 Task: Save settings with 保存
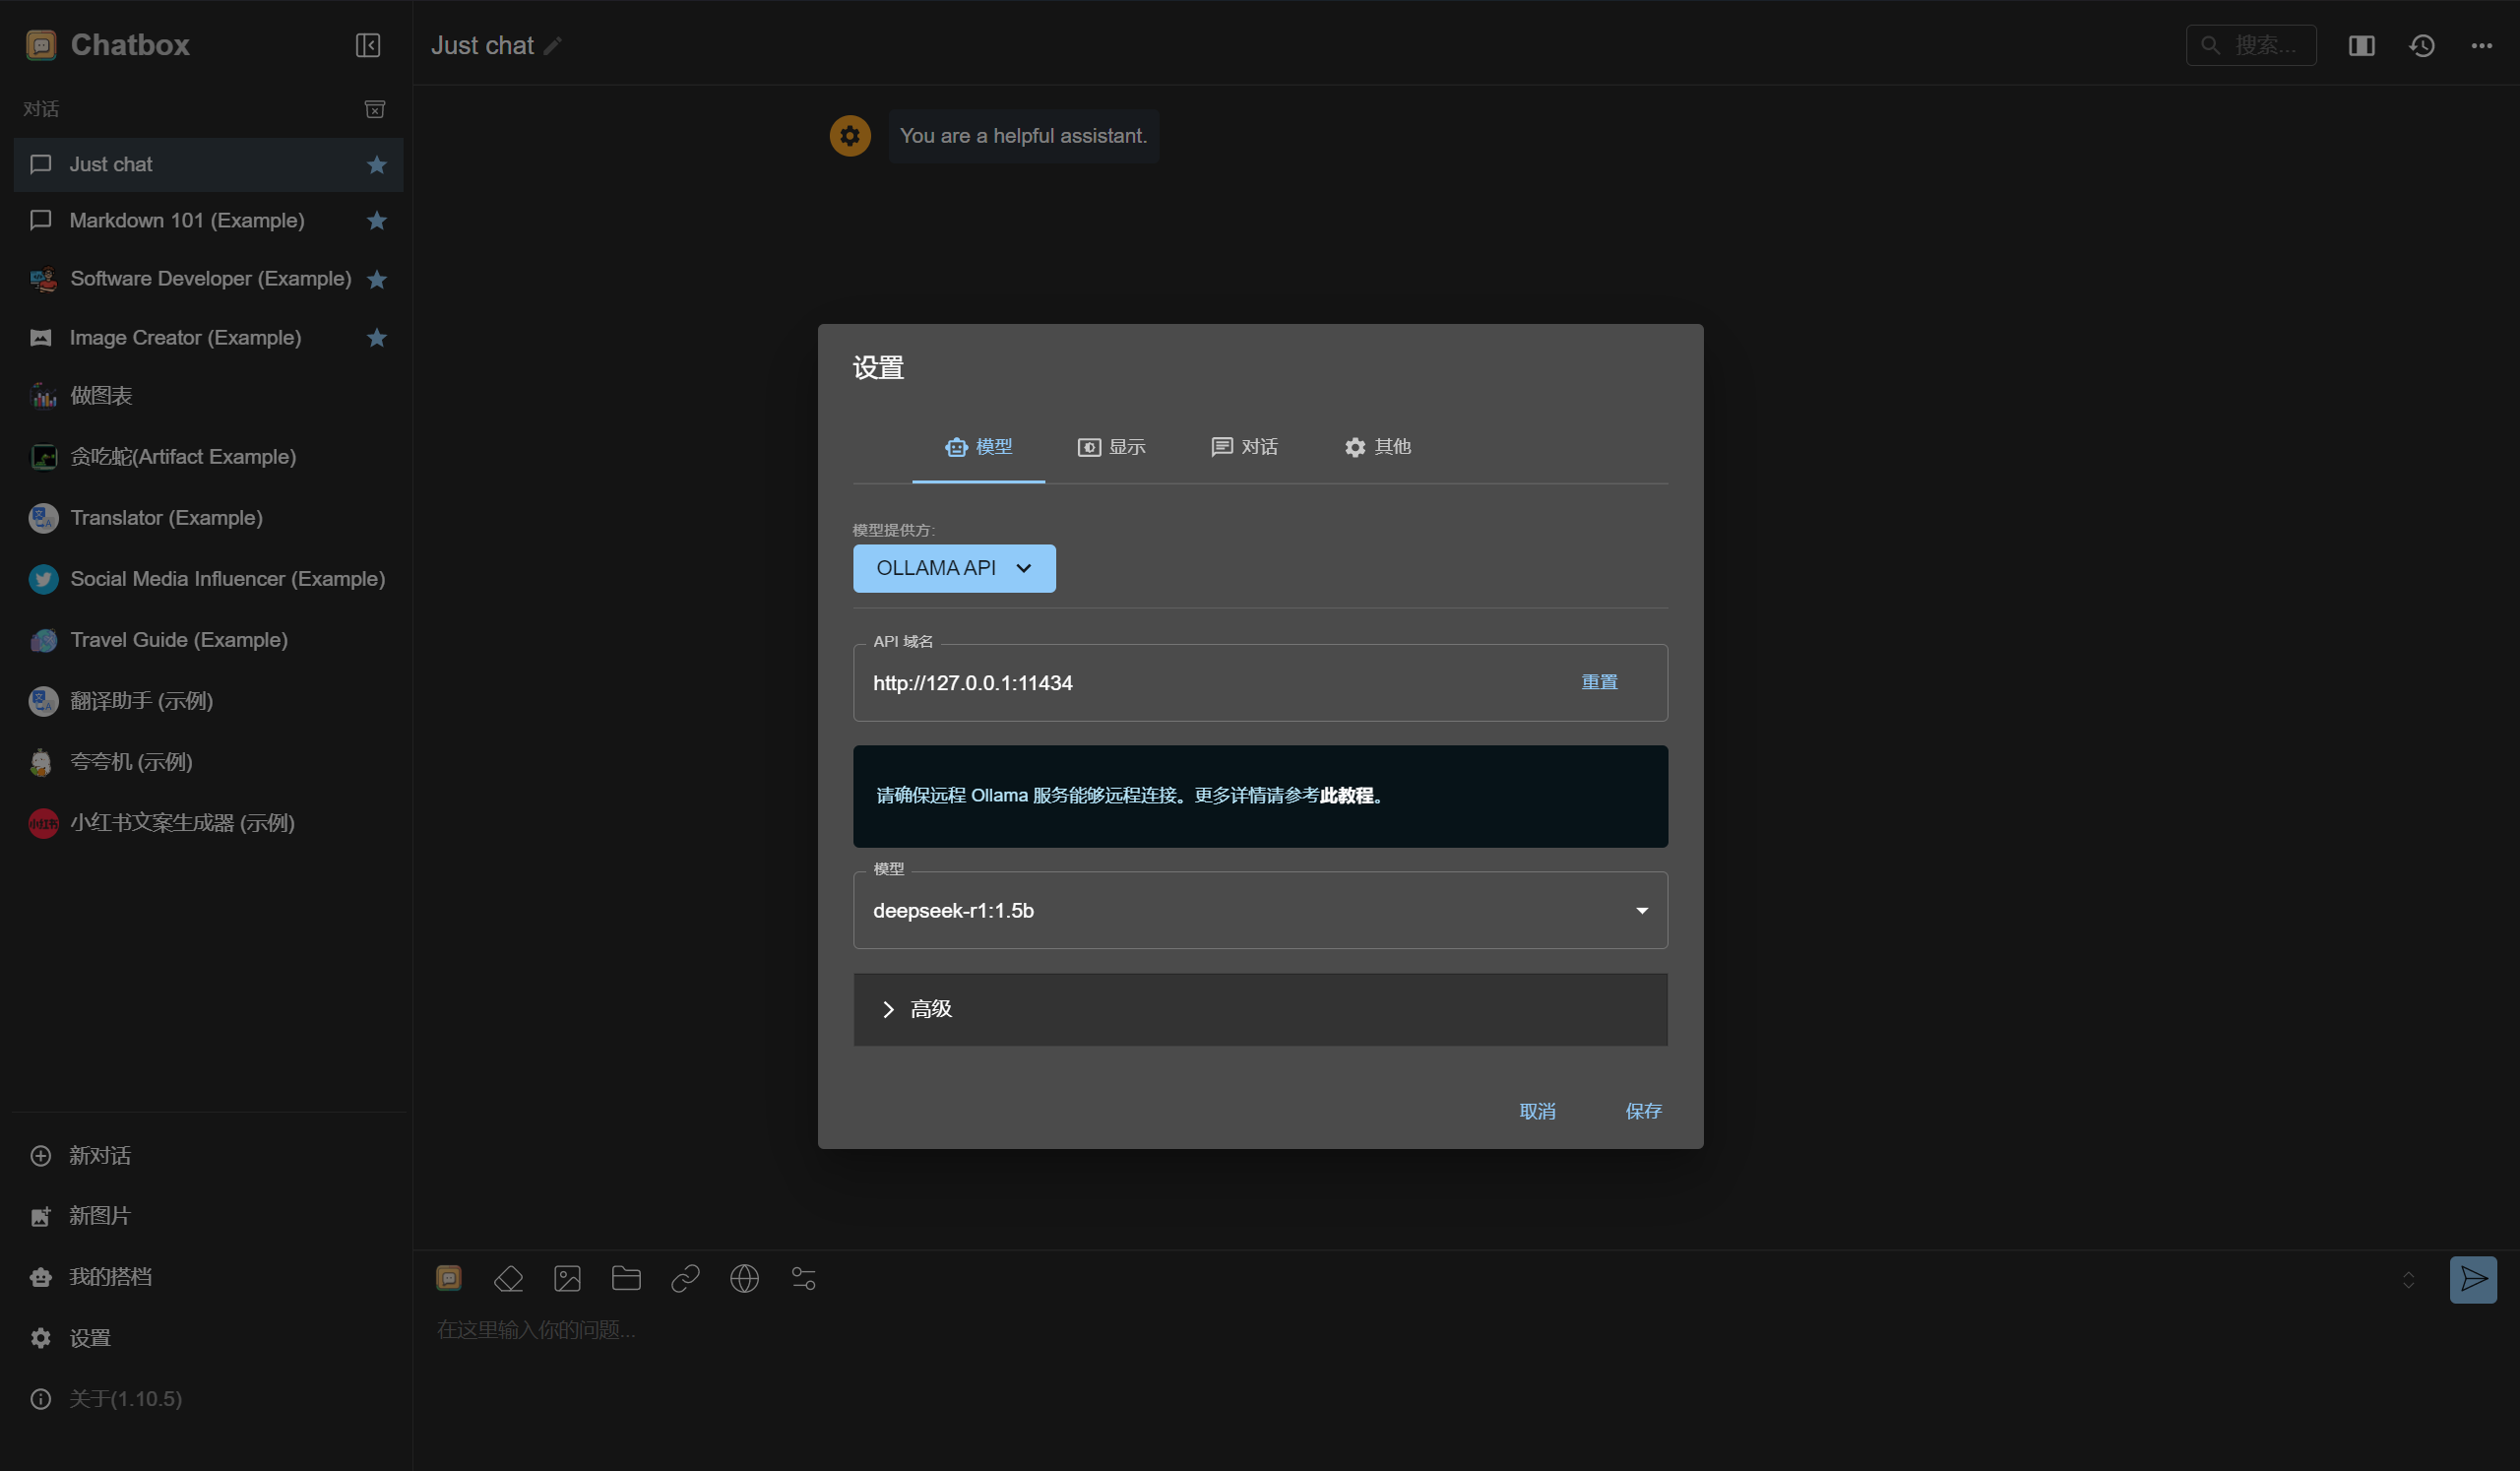tap(1643, 1111)
